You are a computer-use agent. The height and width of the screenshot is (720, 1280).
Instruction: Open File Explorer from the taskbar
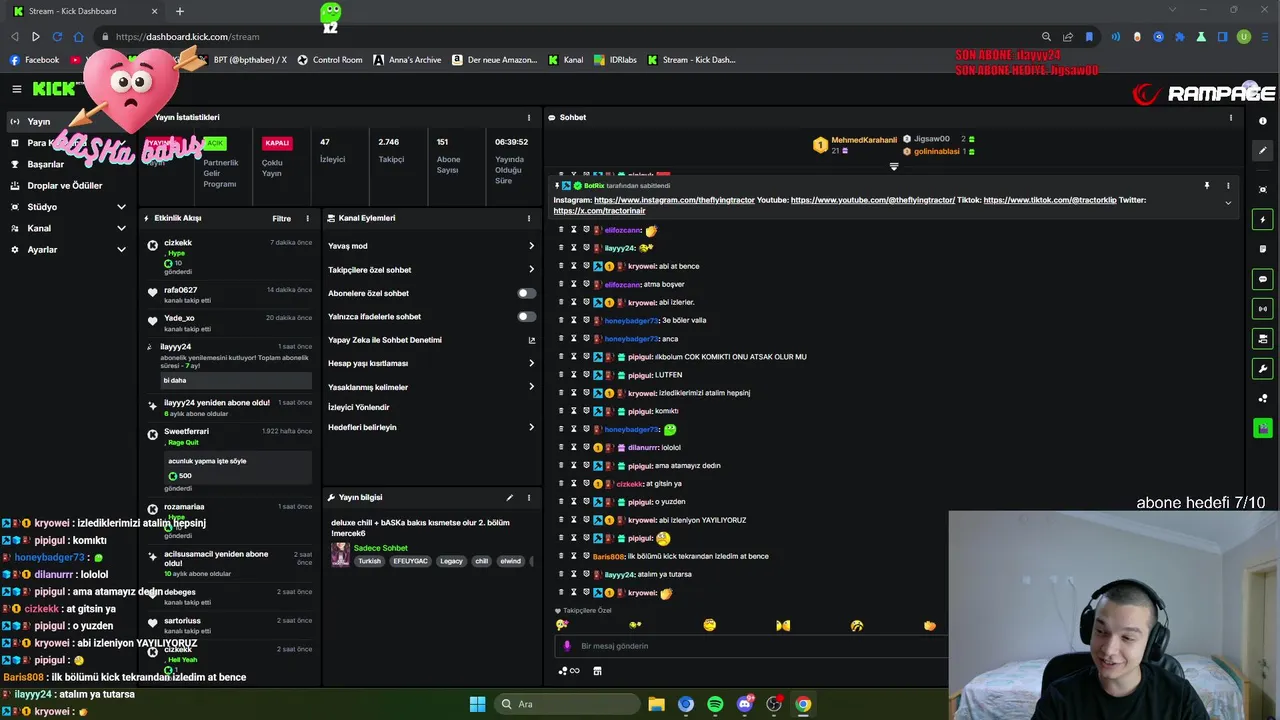click(656, 704)
